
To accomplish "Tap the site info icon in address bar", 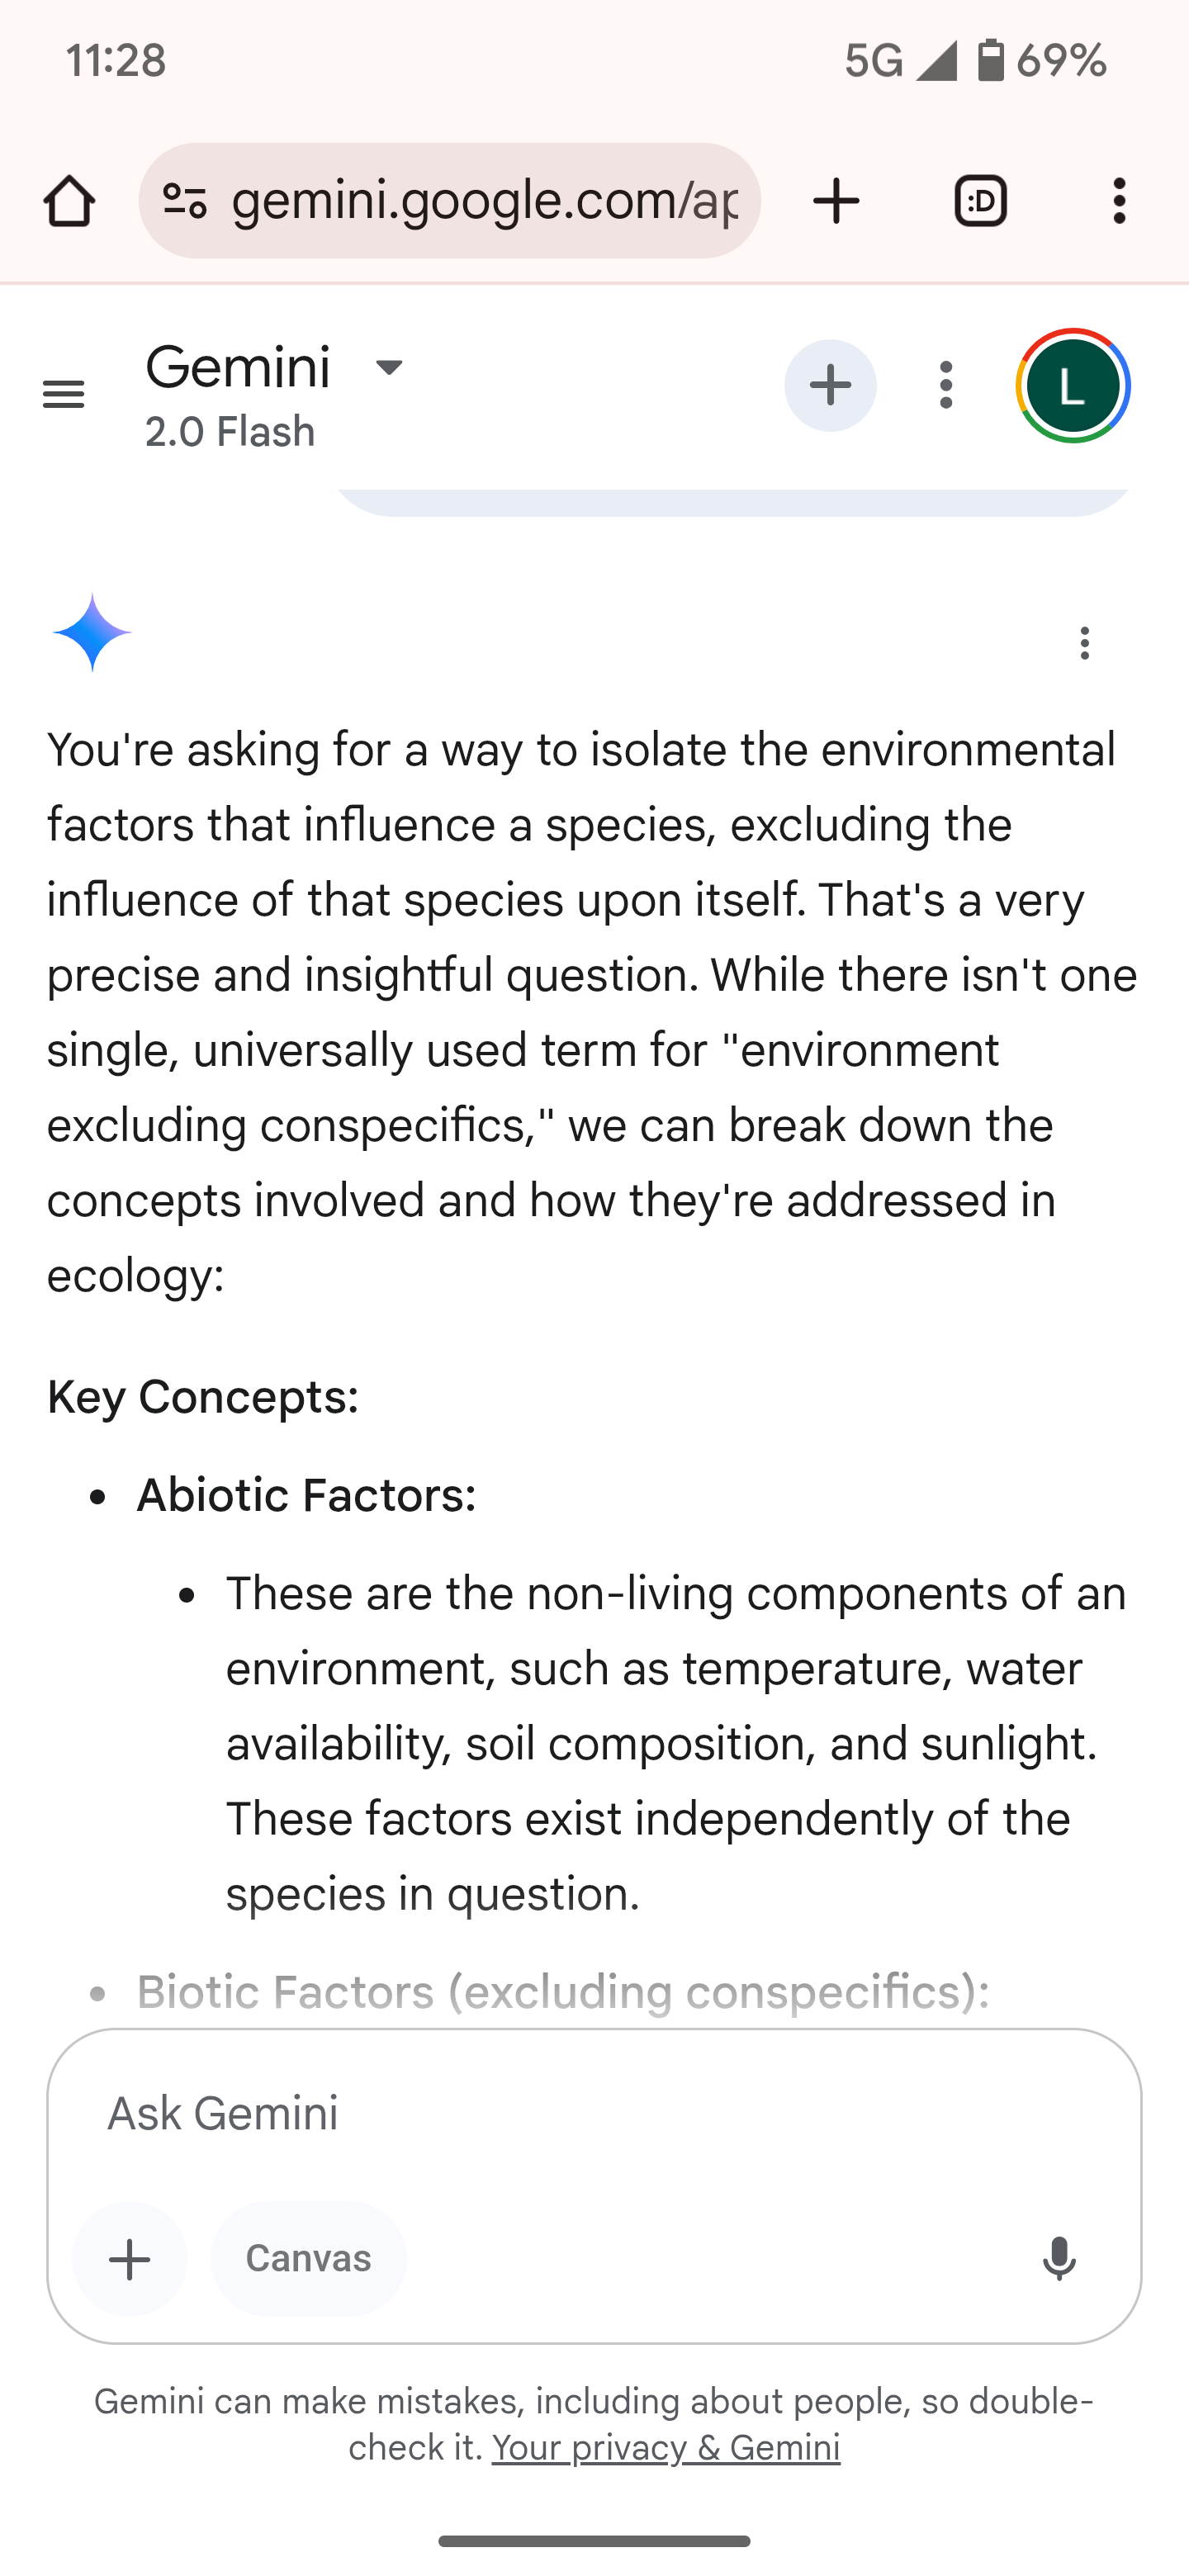I will coord(185,201).
